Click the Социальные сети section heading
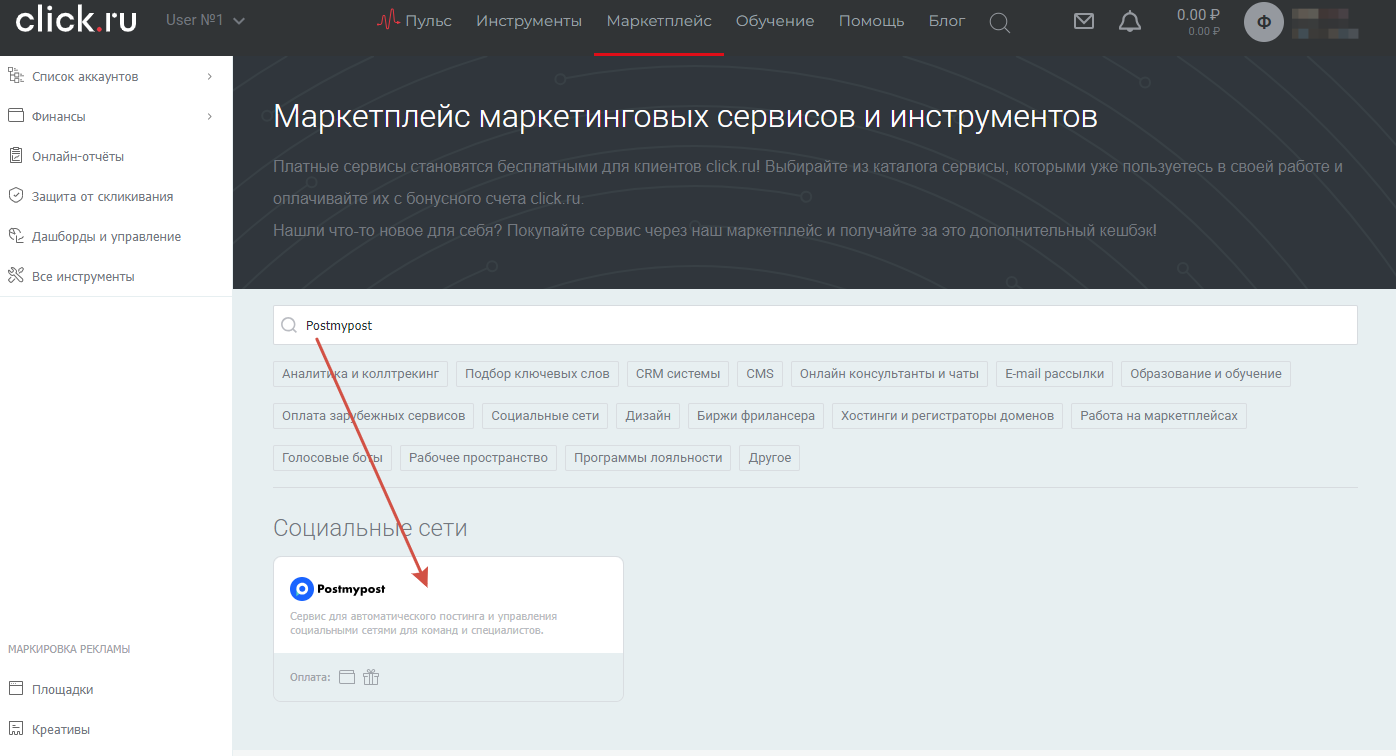The width and height of the screenshot is (1396, 756). tap(370, 528)
